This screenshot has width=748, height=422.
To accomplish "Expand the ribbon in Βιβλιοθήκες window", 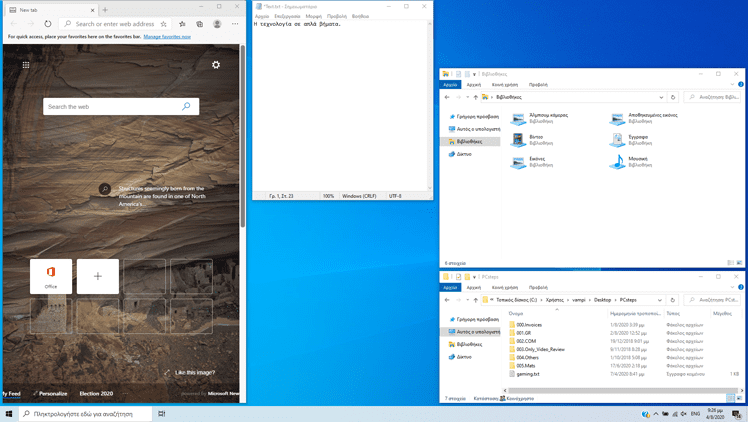I will pos(732,85).
